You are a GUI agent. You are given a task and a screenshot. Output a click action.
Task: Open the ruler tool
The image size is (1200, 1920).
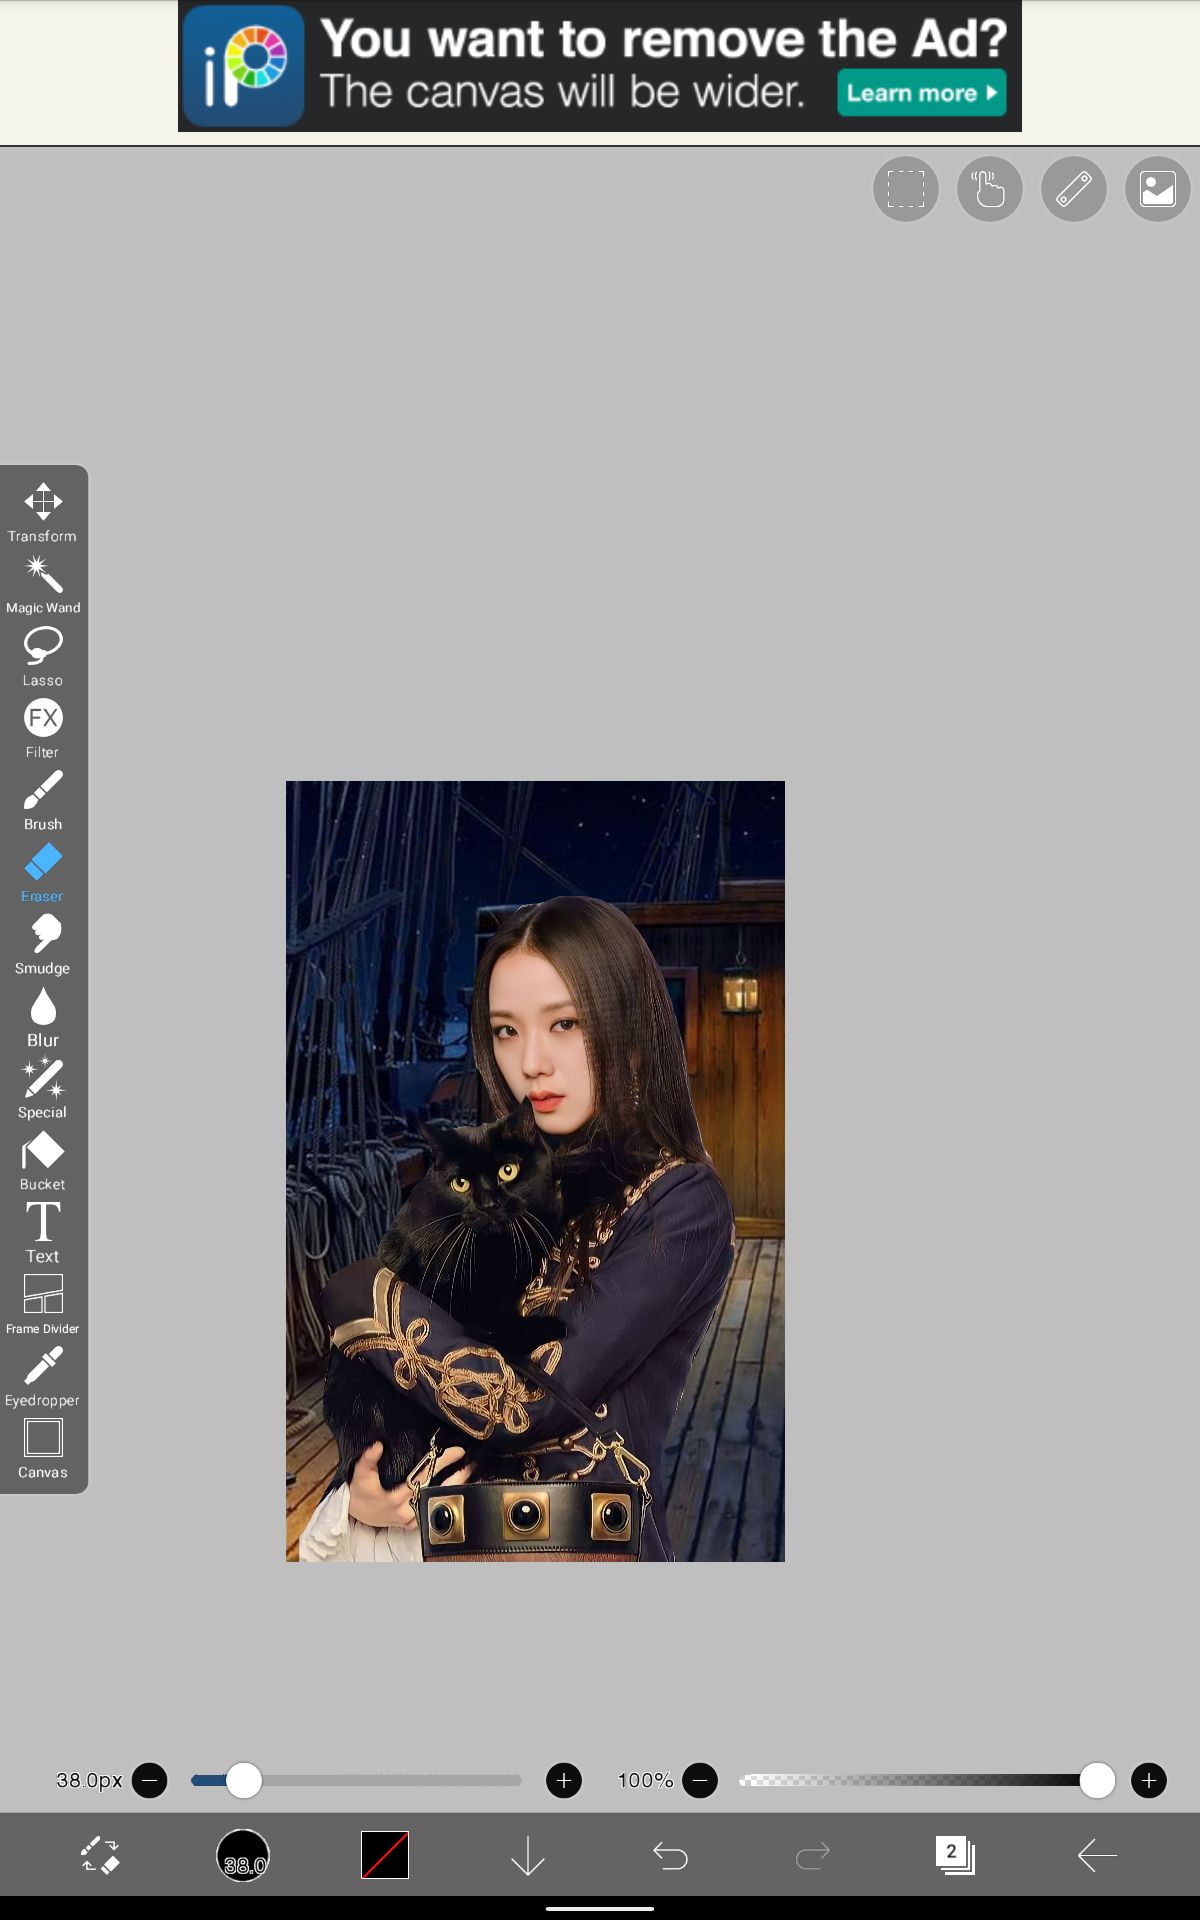pyautogui.click(x=1074, y=189)
